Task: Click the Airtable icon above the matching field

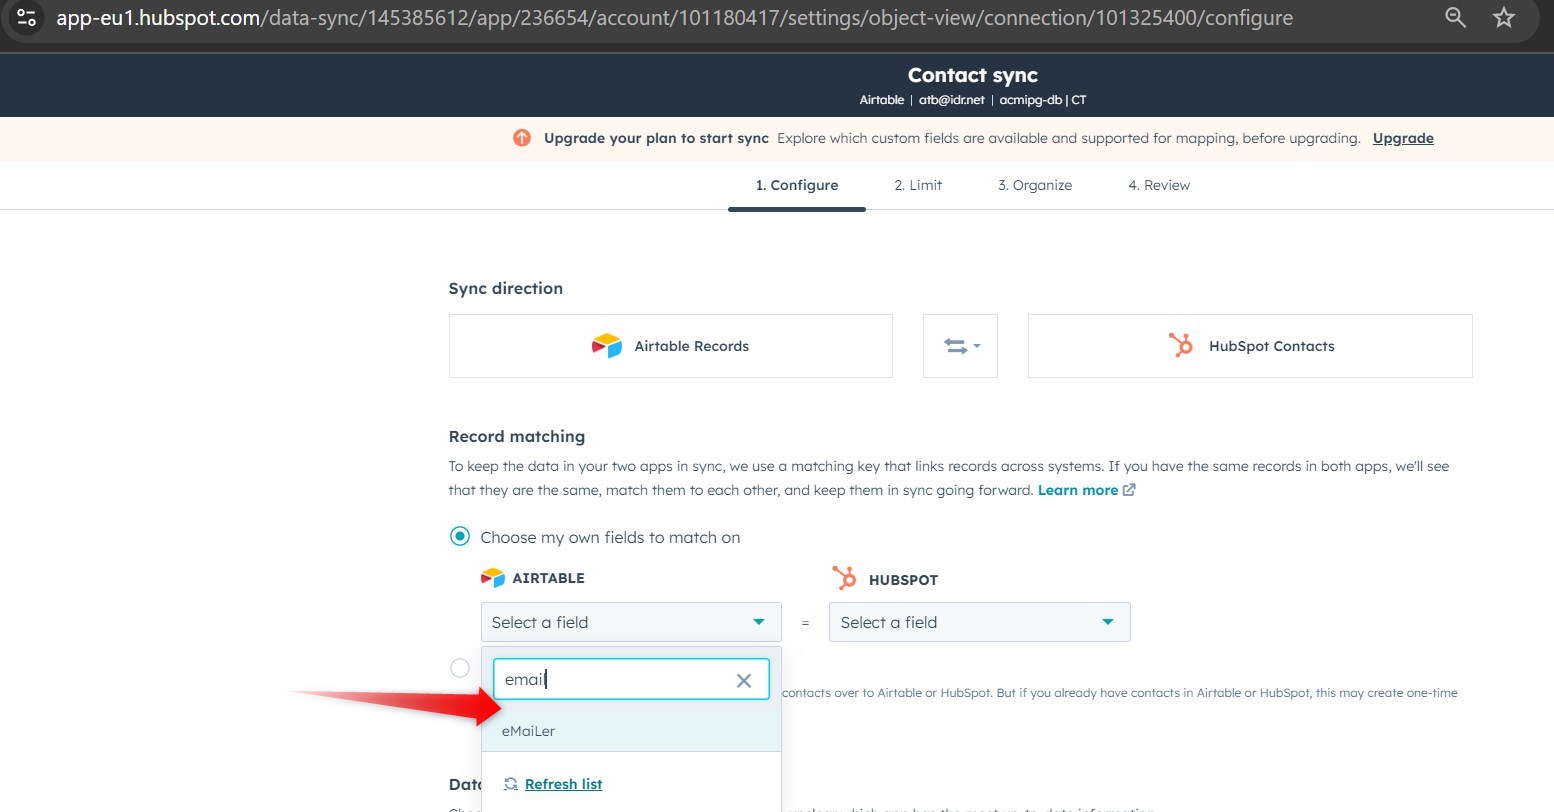Action: (x=493, y=578)
